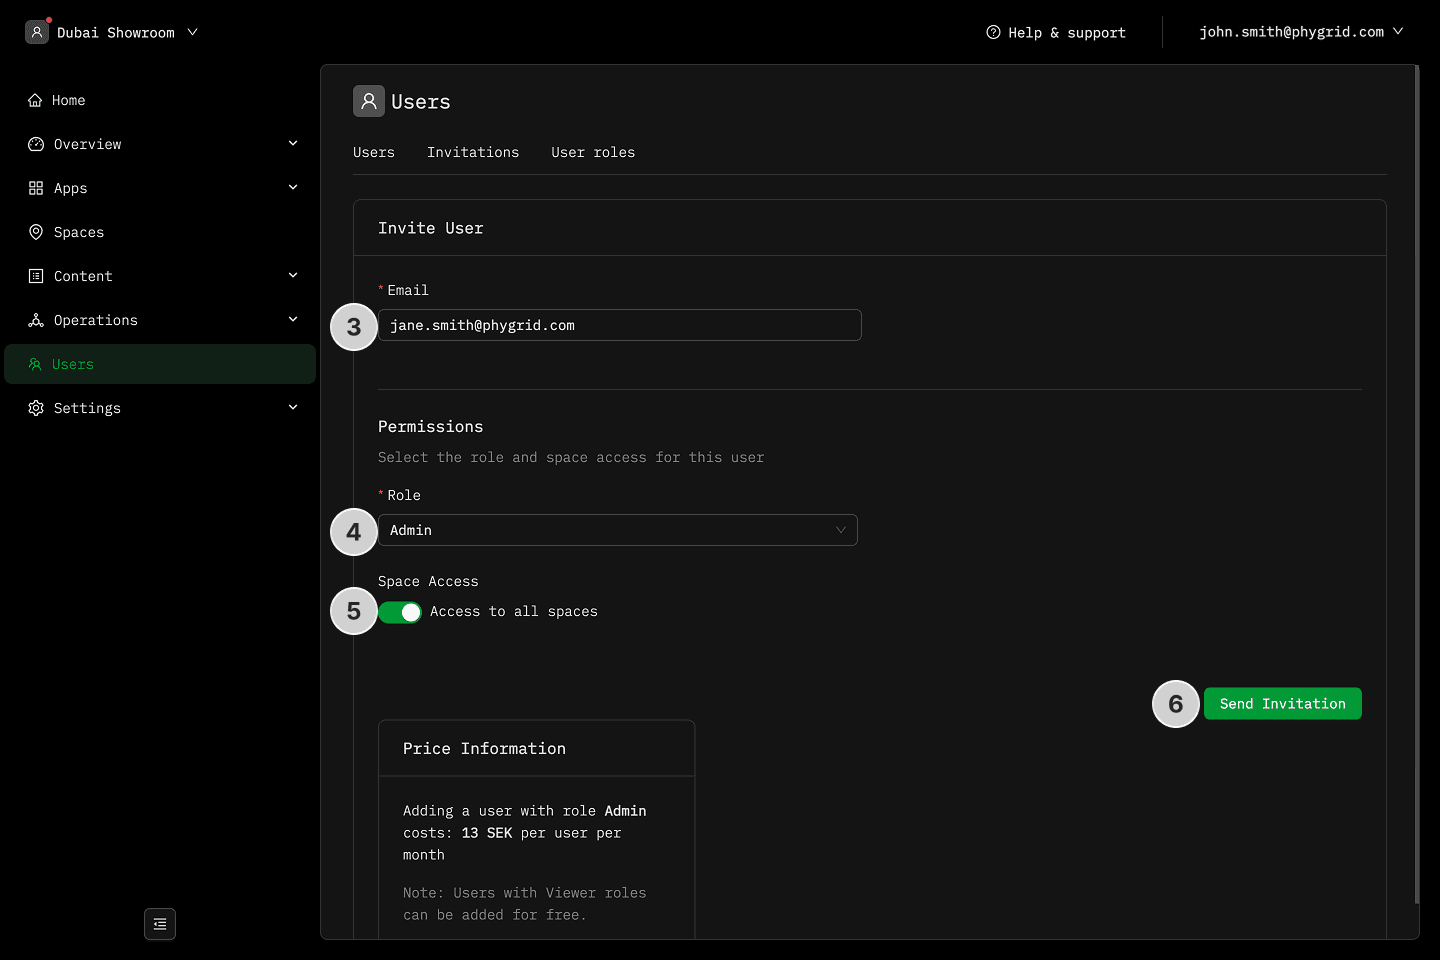Collapse the sidebar with bottom menu icon
The height and width of the screenshot is (960, 1440).
point(160,924)
